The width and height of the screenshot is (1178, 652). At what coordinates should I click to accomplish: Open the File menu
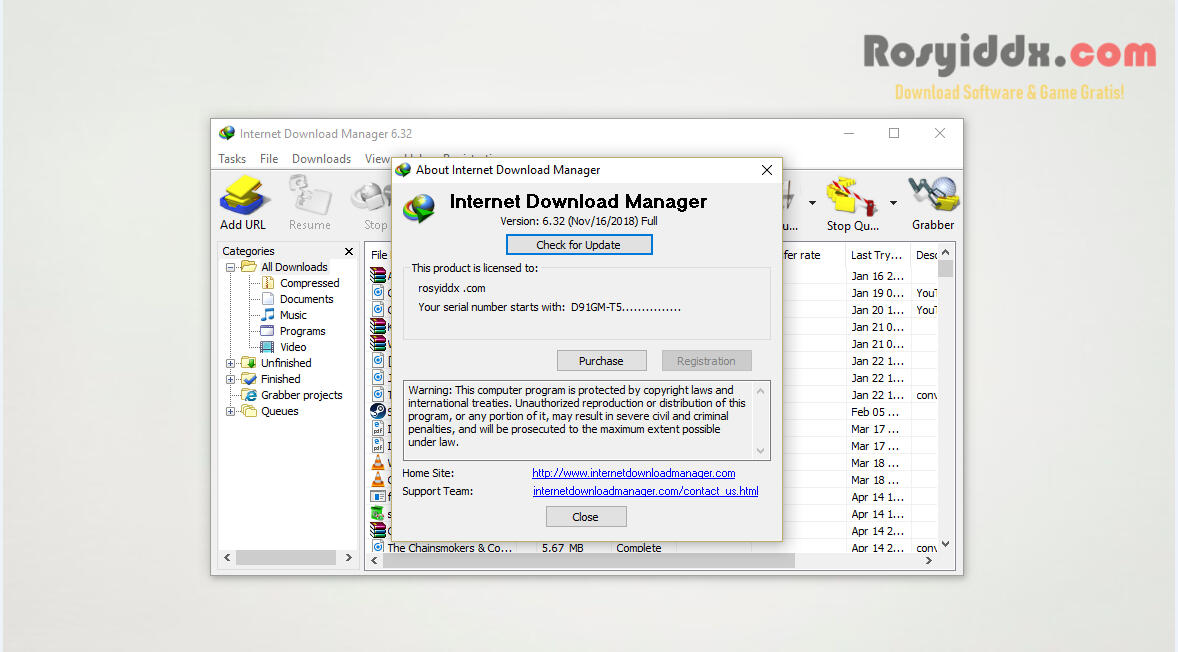(269, 158)
